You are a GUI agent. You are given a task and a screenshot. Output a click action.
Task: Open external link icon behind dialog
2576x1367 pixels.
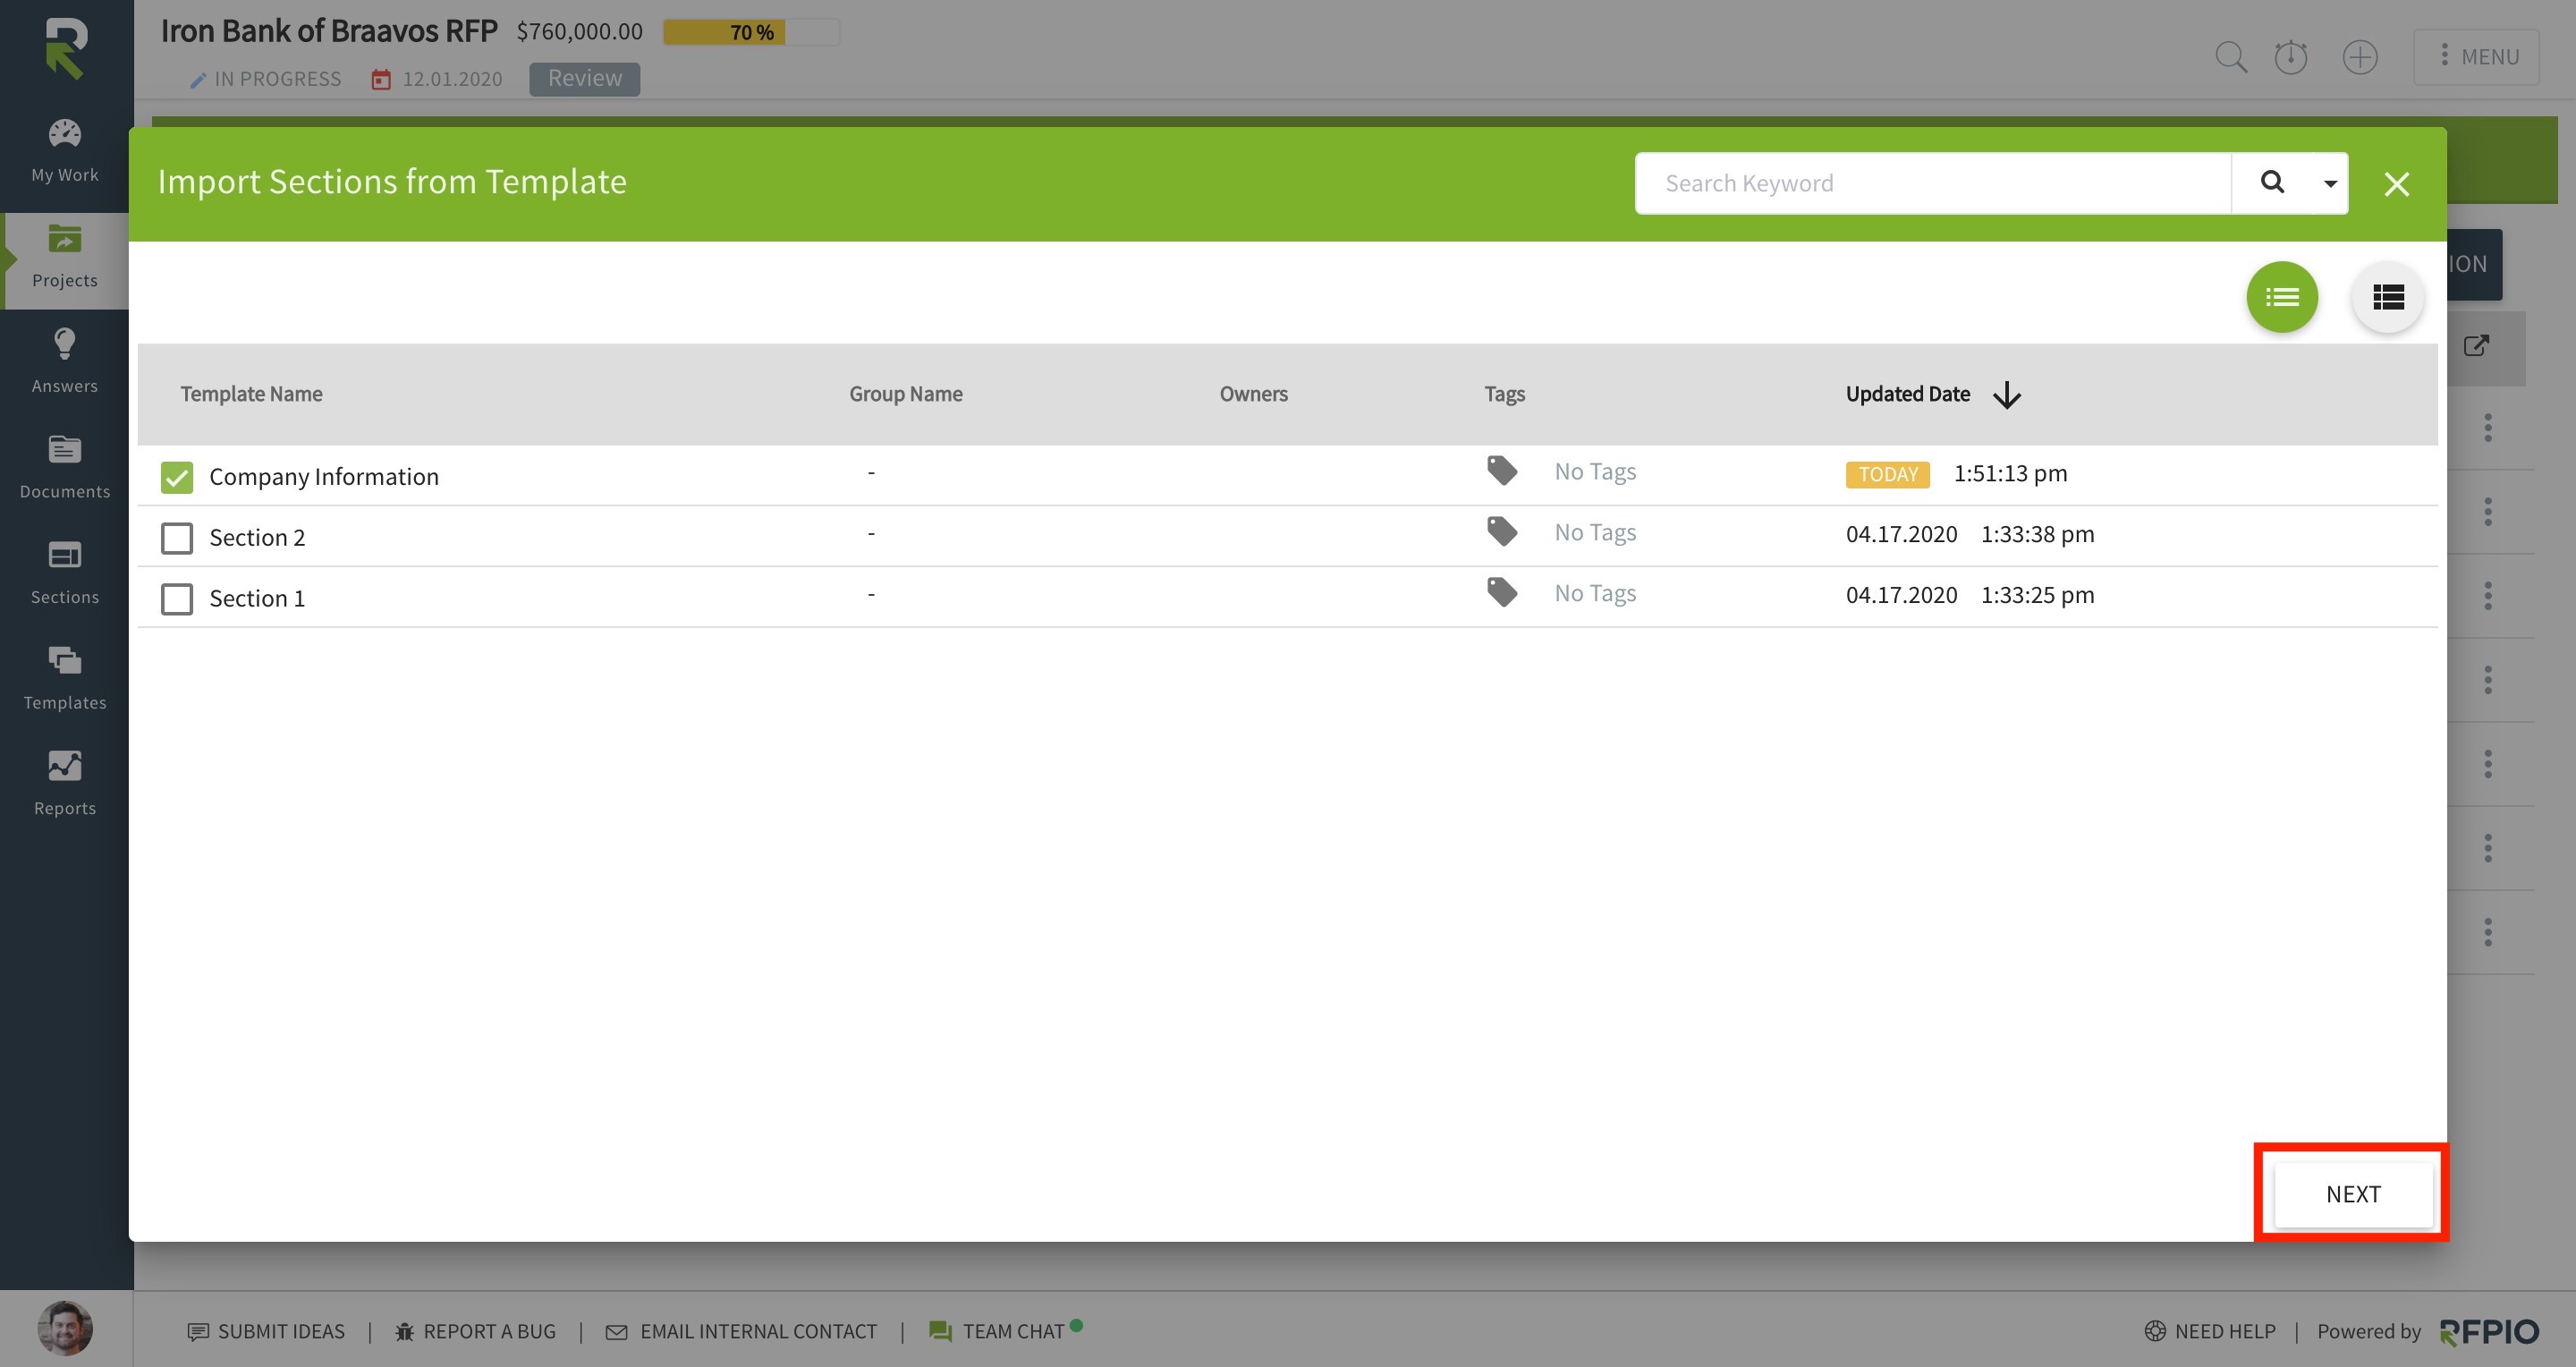(2476, 346)
